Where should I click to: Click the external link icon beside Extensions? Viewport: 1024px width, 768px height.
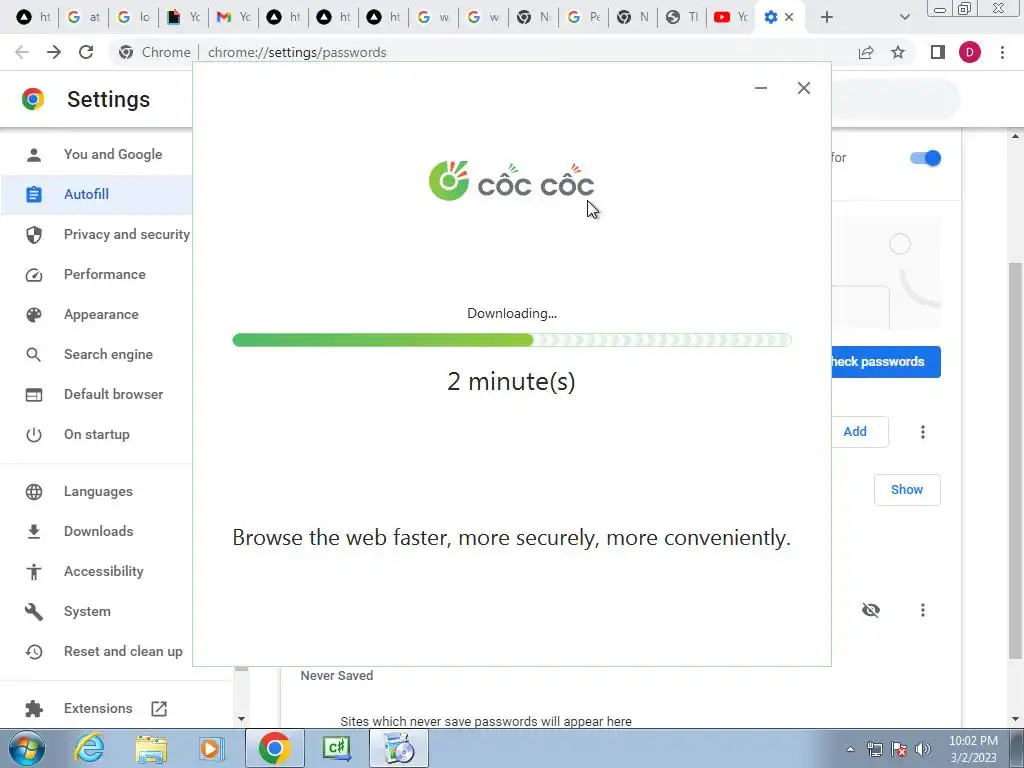coord(159,709)
